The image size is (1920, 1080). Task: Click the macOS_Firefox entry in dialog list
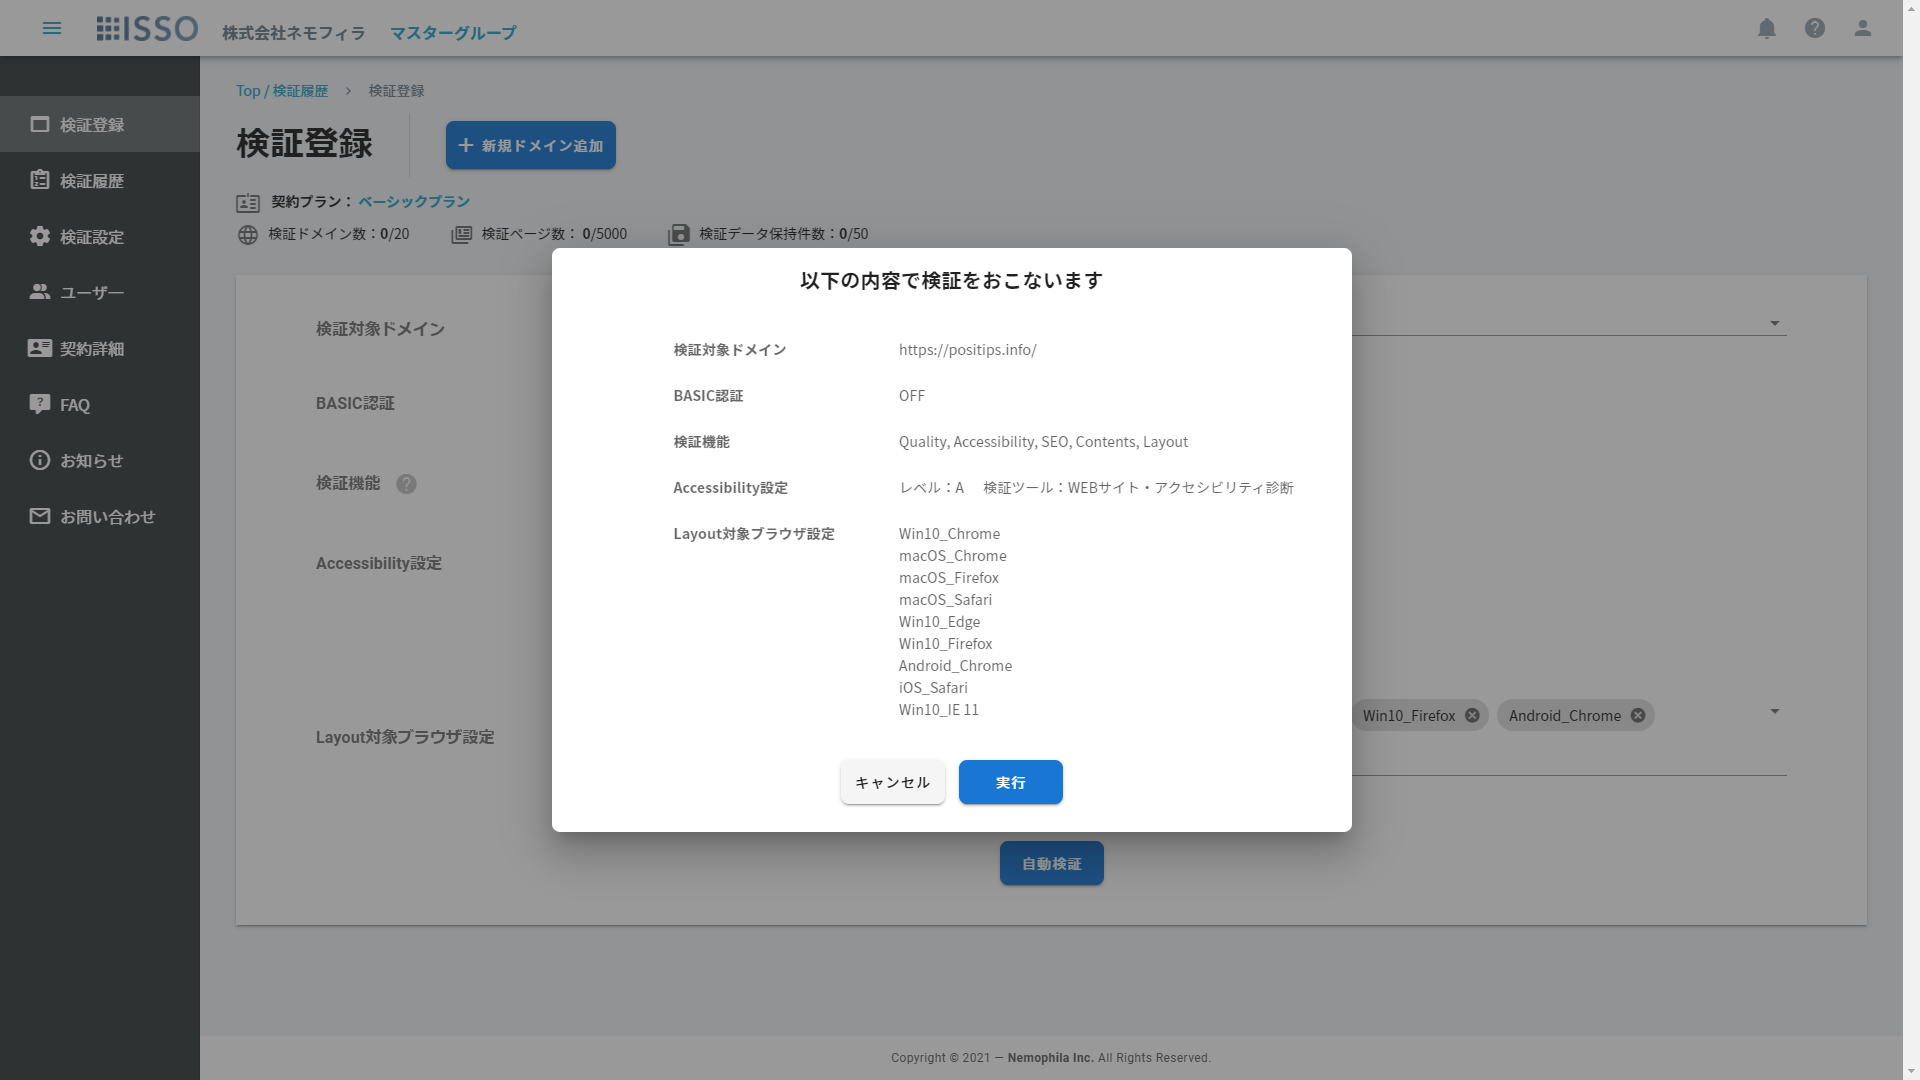(x=948, y=577)
